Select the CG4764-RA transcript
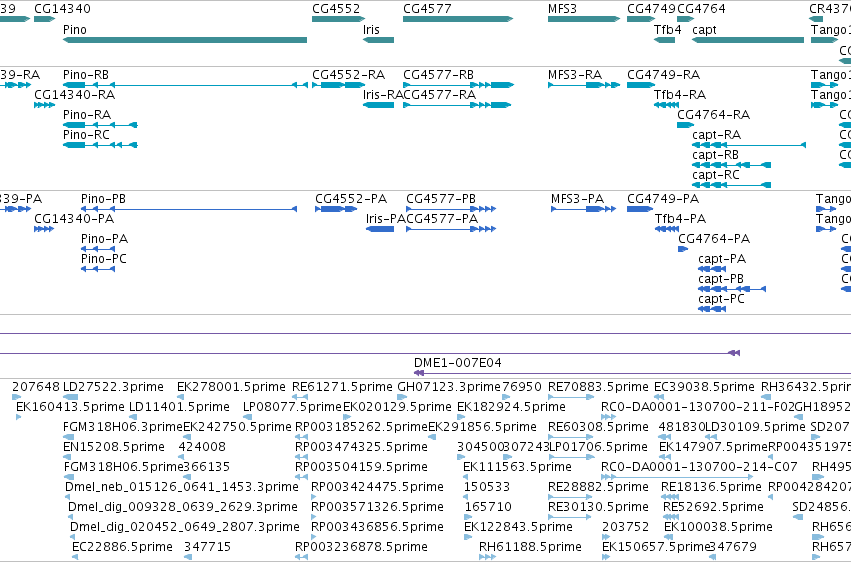This screenshot has width=851, height=562. tap(685, 125)
